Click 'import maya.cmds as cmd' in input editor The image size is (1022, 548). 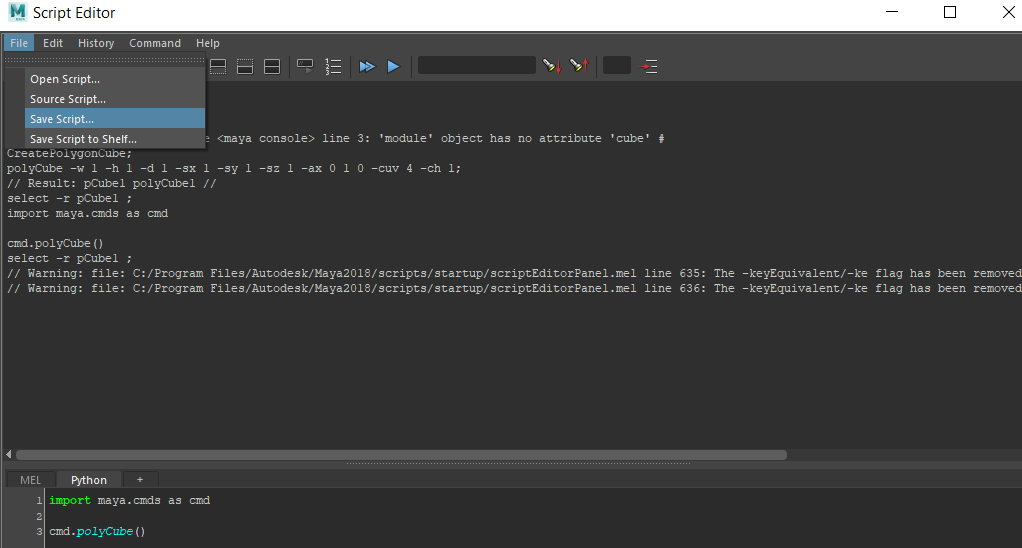click(130, 500)
